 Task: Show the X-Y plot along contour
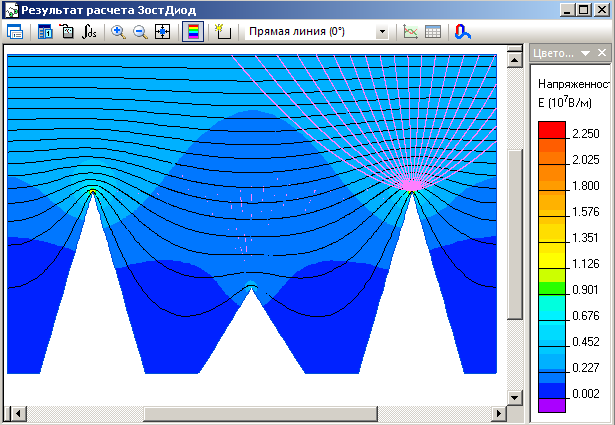click(x=411, y=32)
